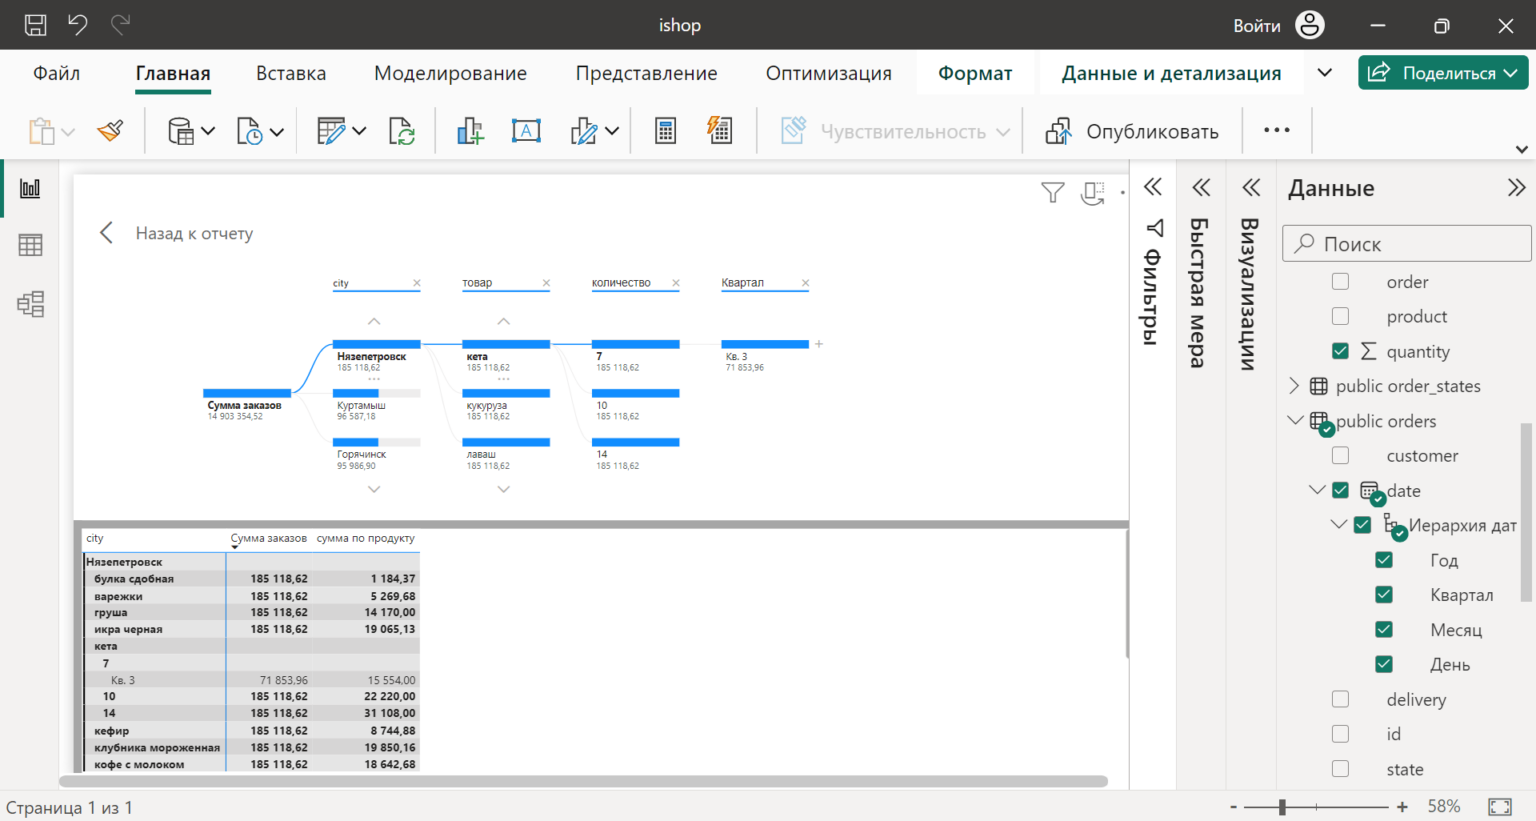Open the Получить данные dropdown arrow
Screen dimensions: 1536x821
(x=207, y=130)
